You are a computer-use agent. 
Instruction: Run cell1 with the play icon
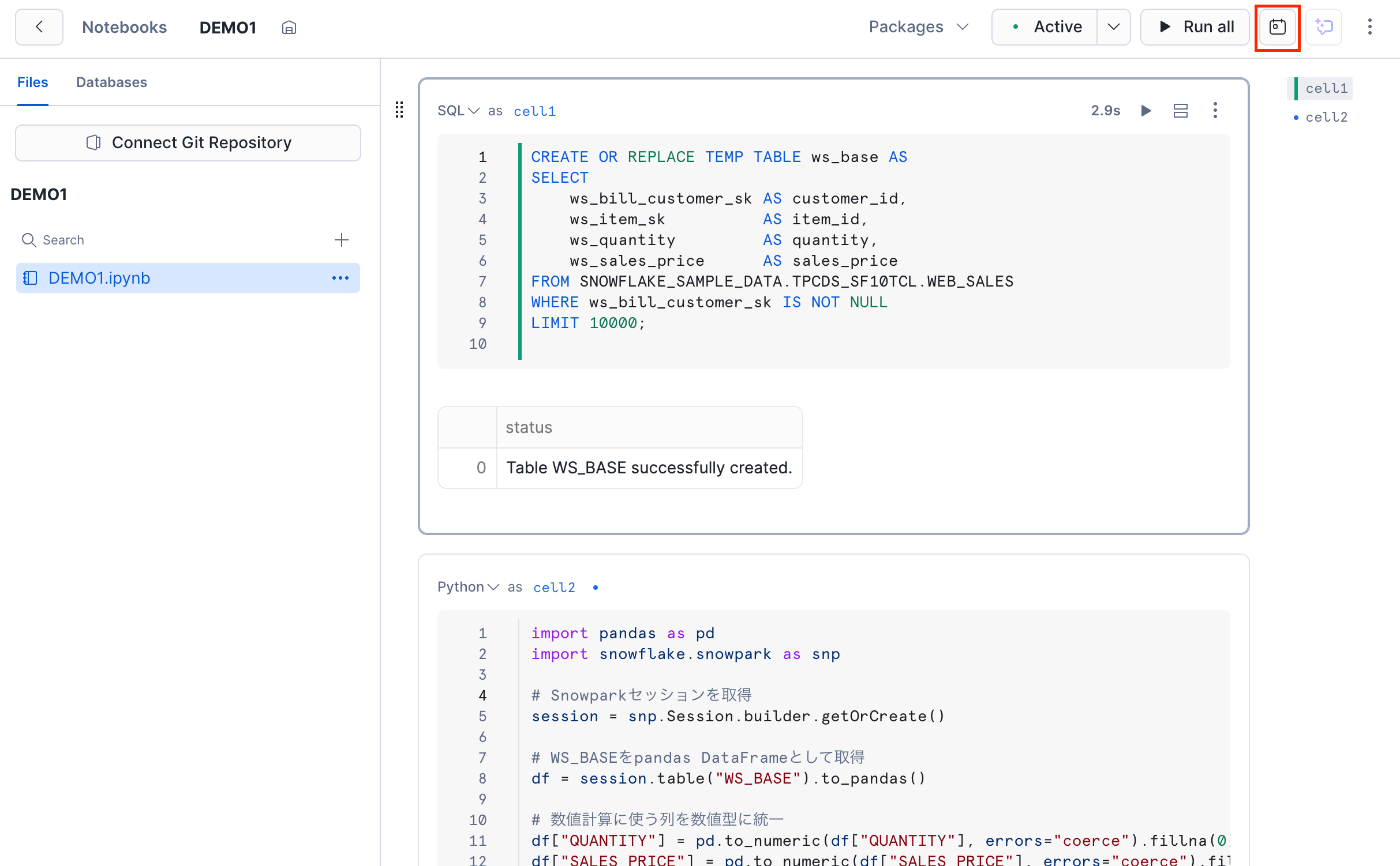pyautogui.click(x=1147, y=110)
